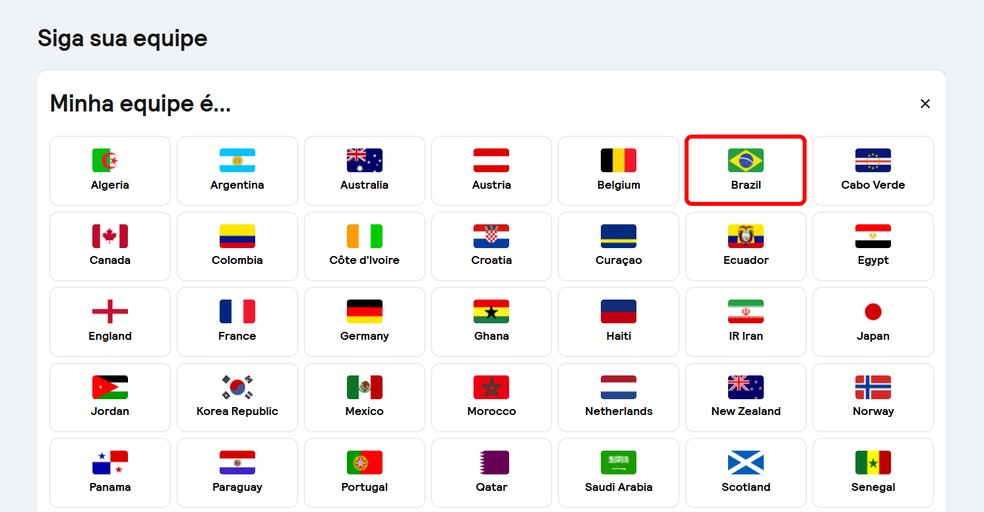Click the 'Siga sua equipe' title
This screenshot has width=984, height=512.
click(122, 39)
